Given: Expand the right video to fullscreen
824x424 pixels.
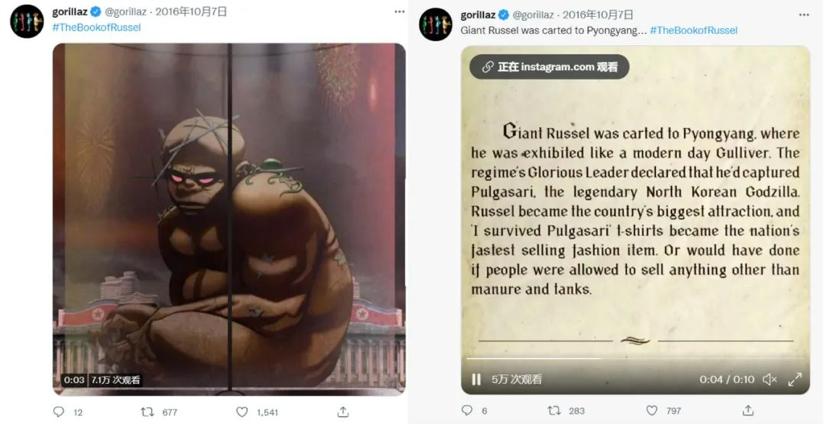Looking at the screenshot, I should (x=795, y=379).
